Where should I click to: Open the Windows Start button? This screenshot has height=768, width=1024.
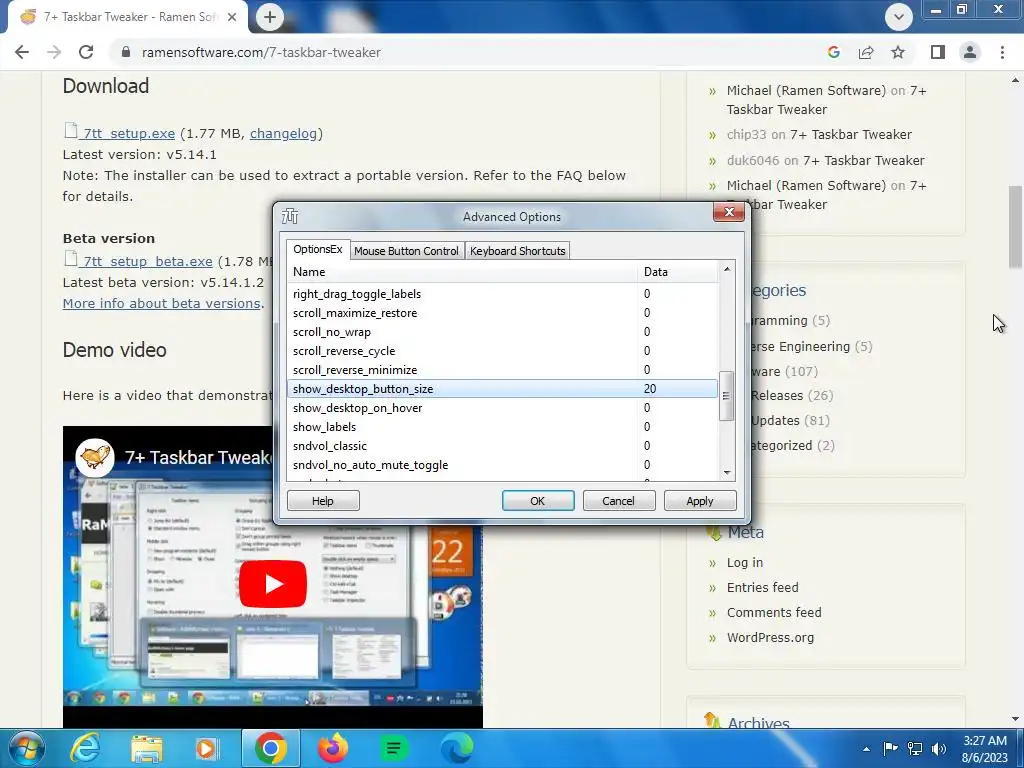click(x=25, y=748)
